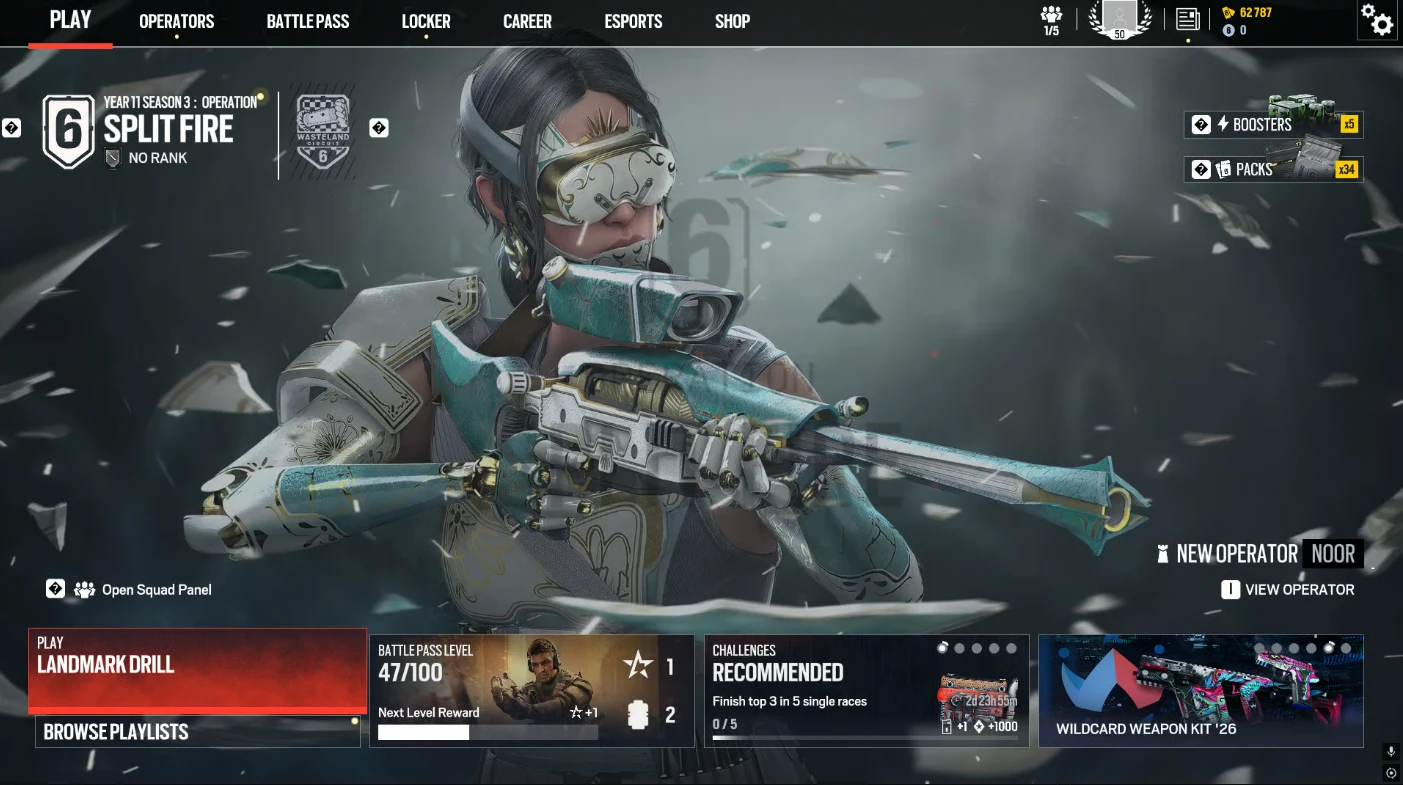Go to the Shop tab
The width and height of the screenshot is (1403, 785).
(732, 21)
